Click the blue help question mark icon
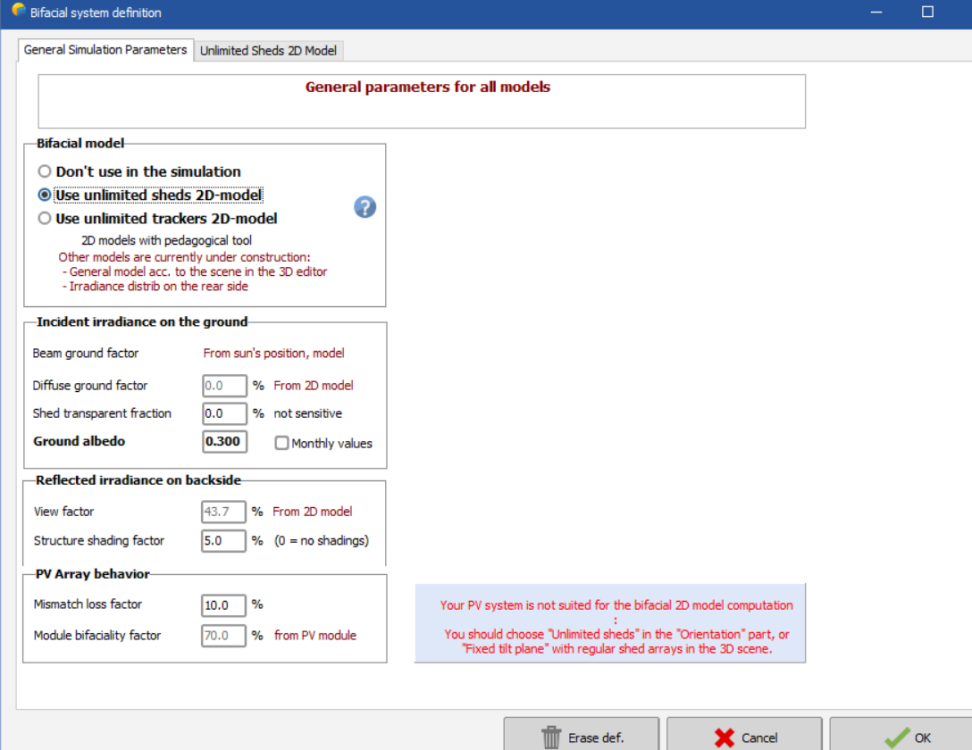 pyautogui.click(x=365, y=207)
